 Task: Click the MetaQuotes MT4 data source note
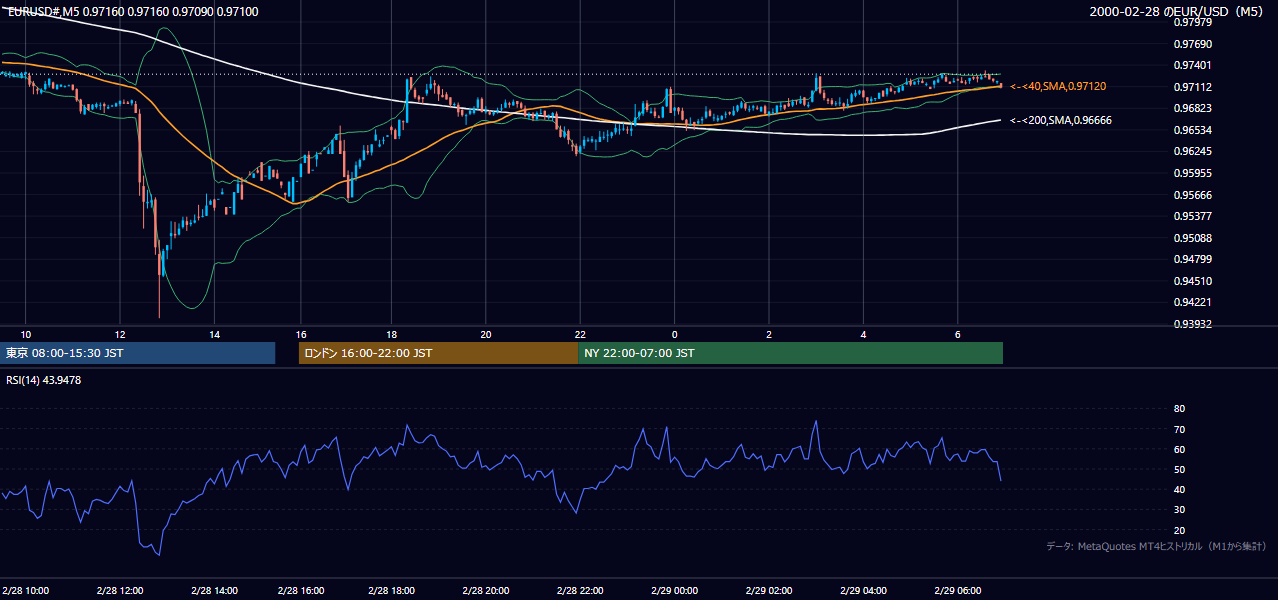pyautogui.click(x=1156, y=546)
